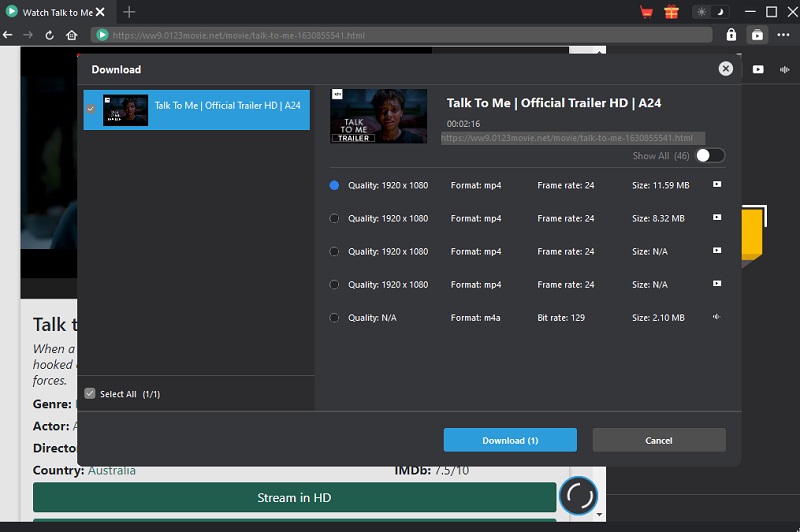This screenshot has width=800, height=532.
Task: Go forward to next page
Action: pos(28,35)
